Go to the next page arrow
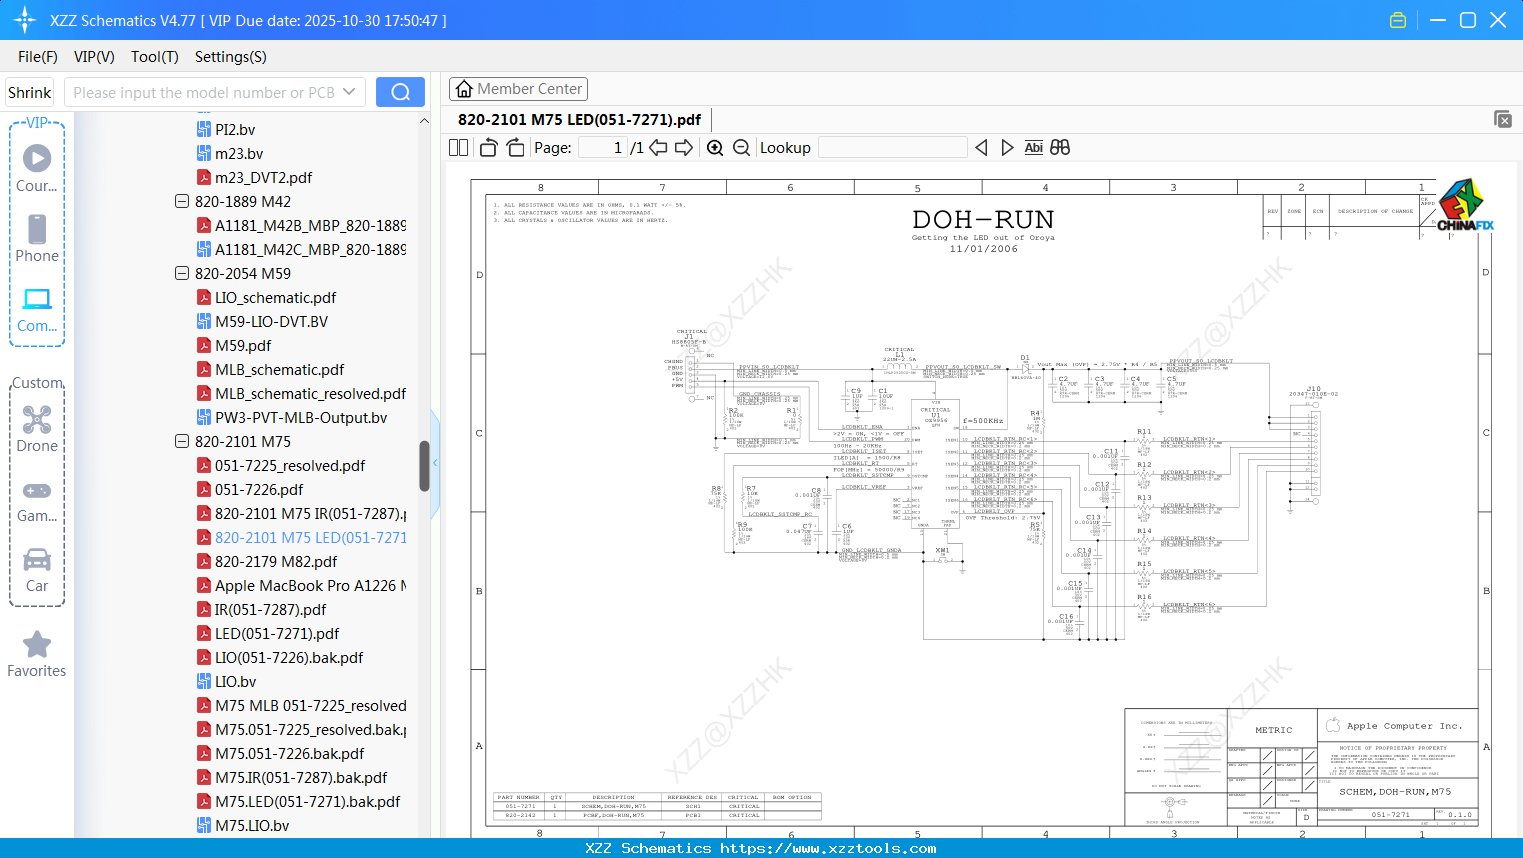 pos(684,148)
